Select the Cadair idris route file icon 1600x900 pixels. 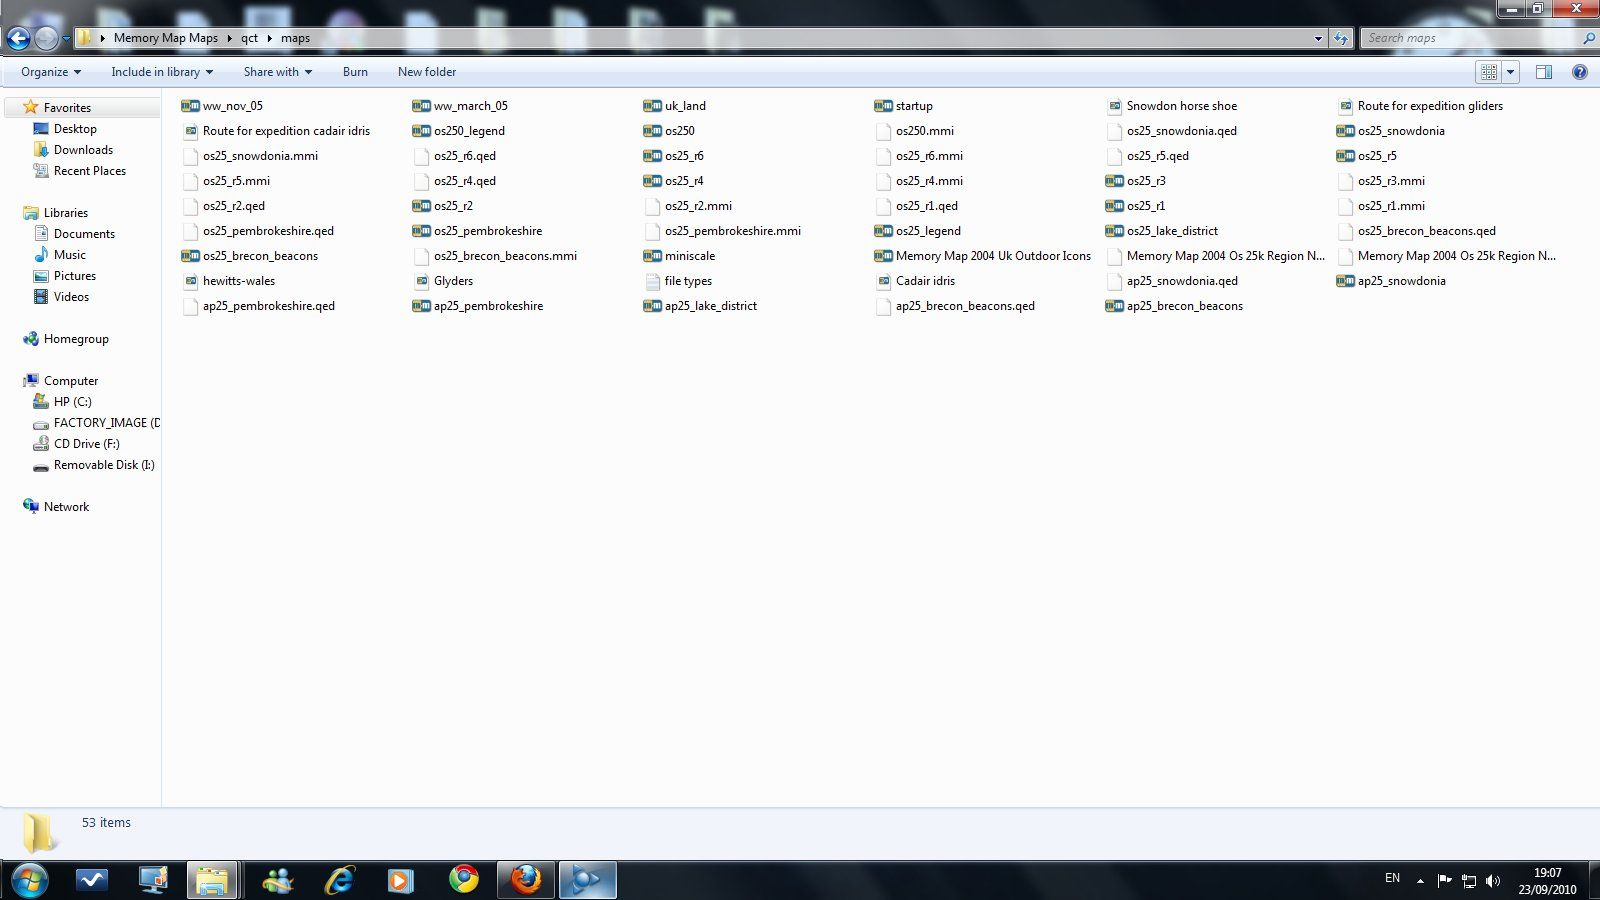[x=883, y=281]
